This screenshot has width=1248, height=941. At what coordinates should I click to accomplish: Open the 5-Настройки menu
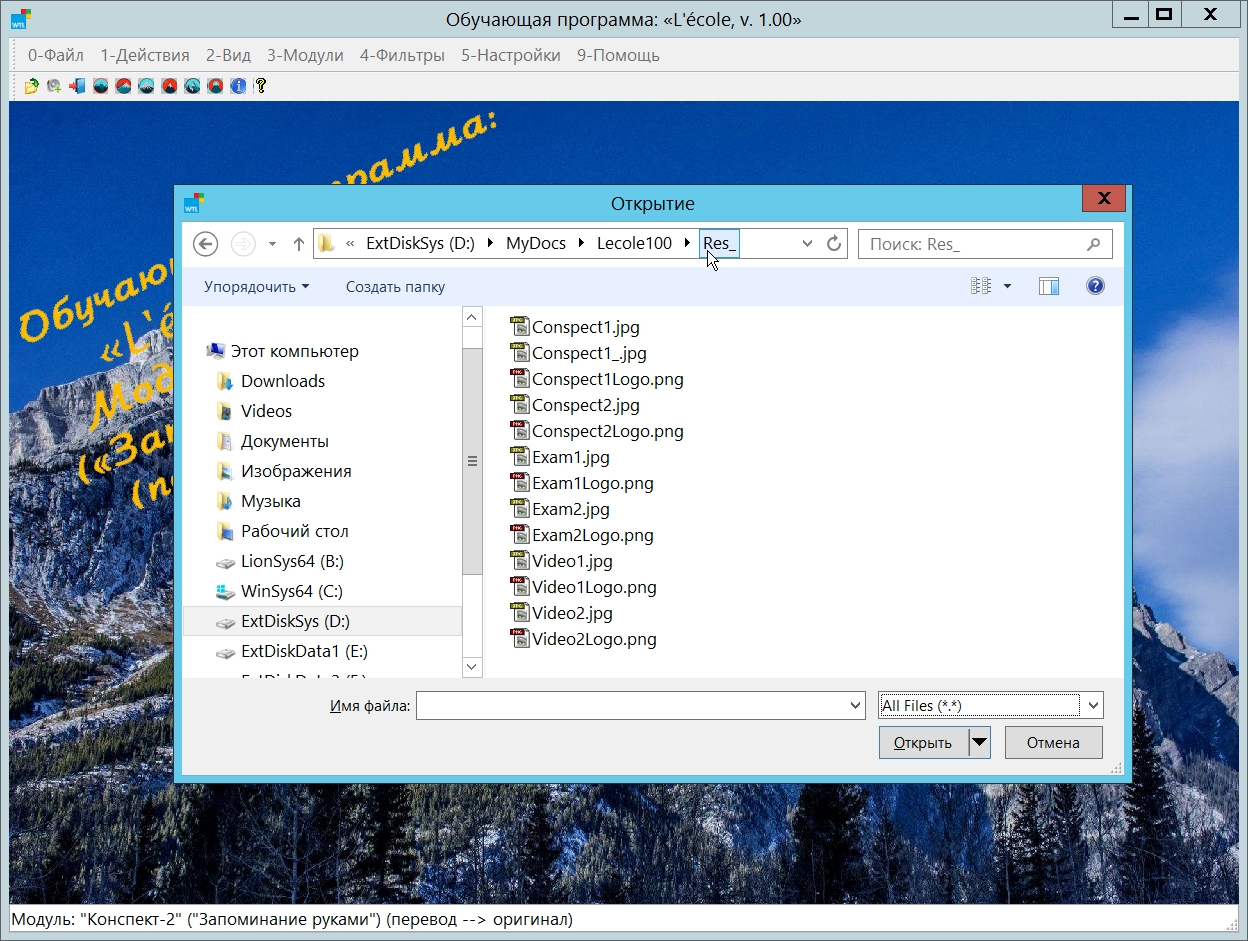[510, 55]
